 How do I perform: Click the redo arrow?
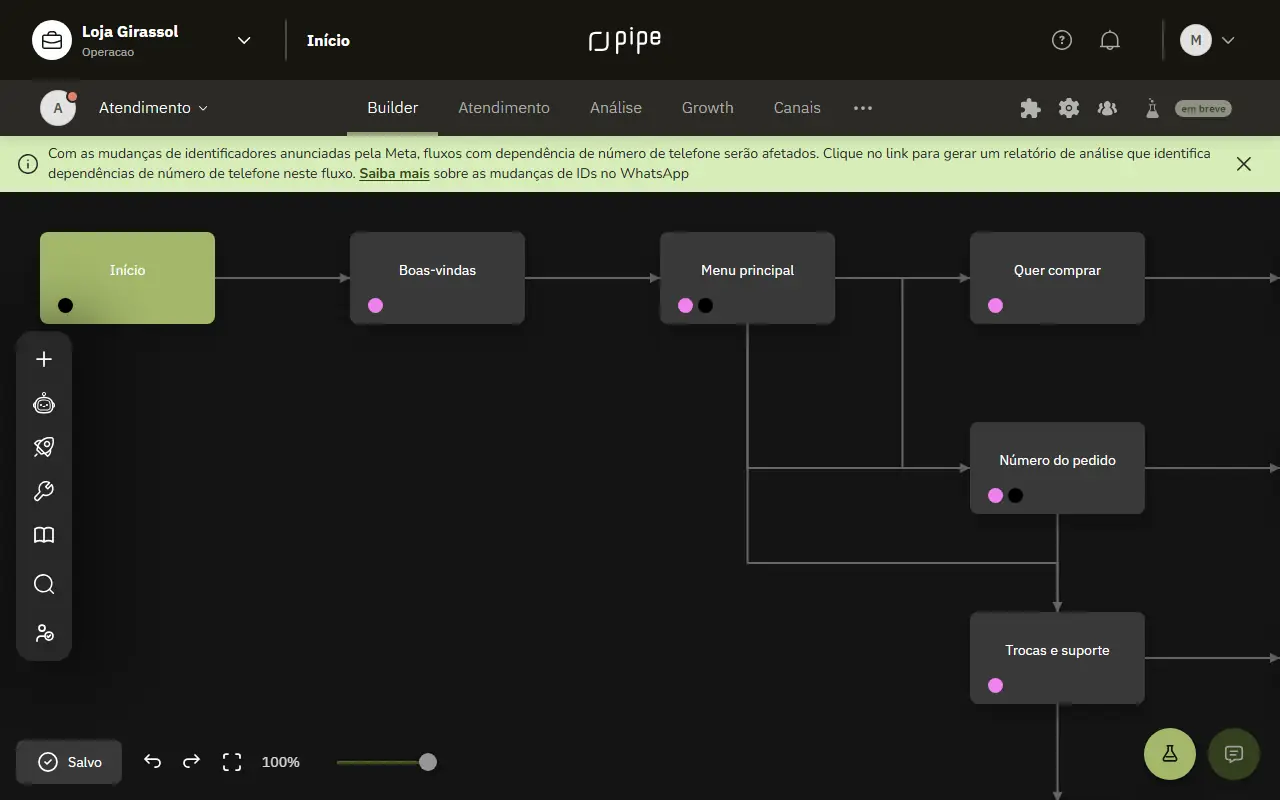(x=192, y=762)
